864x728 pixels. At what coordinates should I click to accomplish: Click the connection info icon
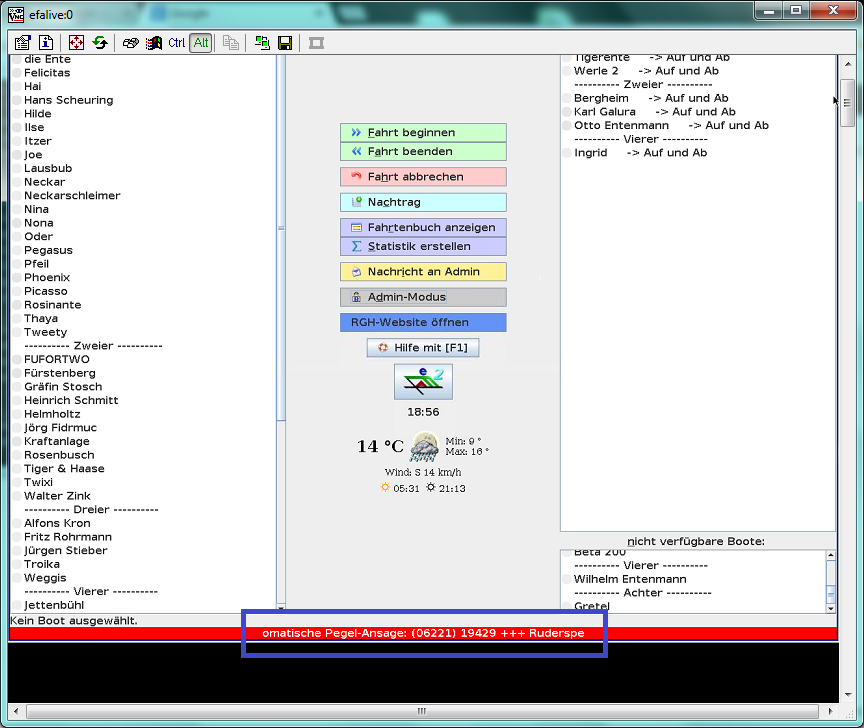pos(46,43)
